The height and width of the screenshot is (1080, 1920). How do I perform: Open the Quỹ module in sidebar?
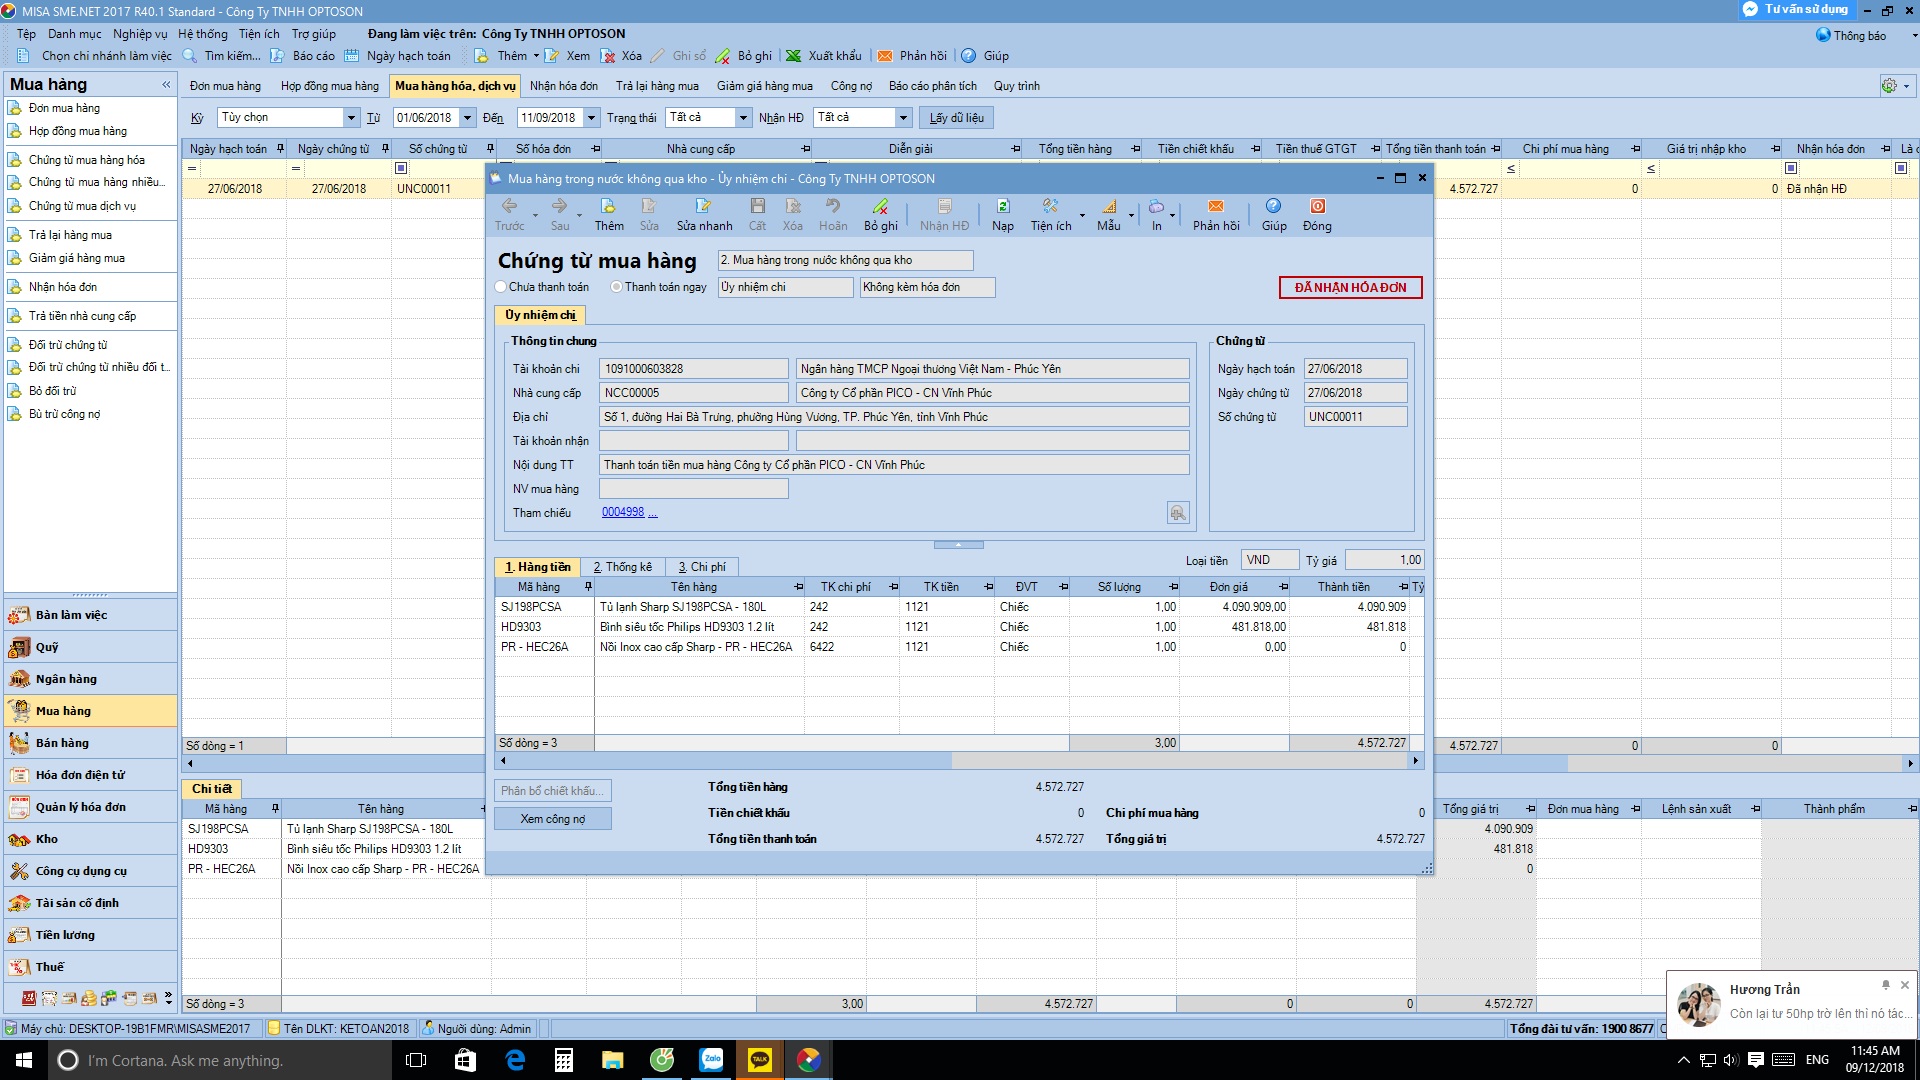[x=90, y=647]
